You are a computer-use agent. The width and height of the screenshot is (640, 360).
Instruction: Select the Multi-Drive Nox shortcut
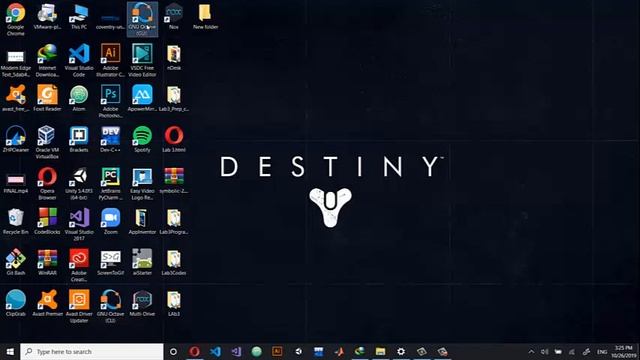click(x=142, y=302)
